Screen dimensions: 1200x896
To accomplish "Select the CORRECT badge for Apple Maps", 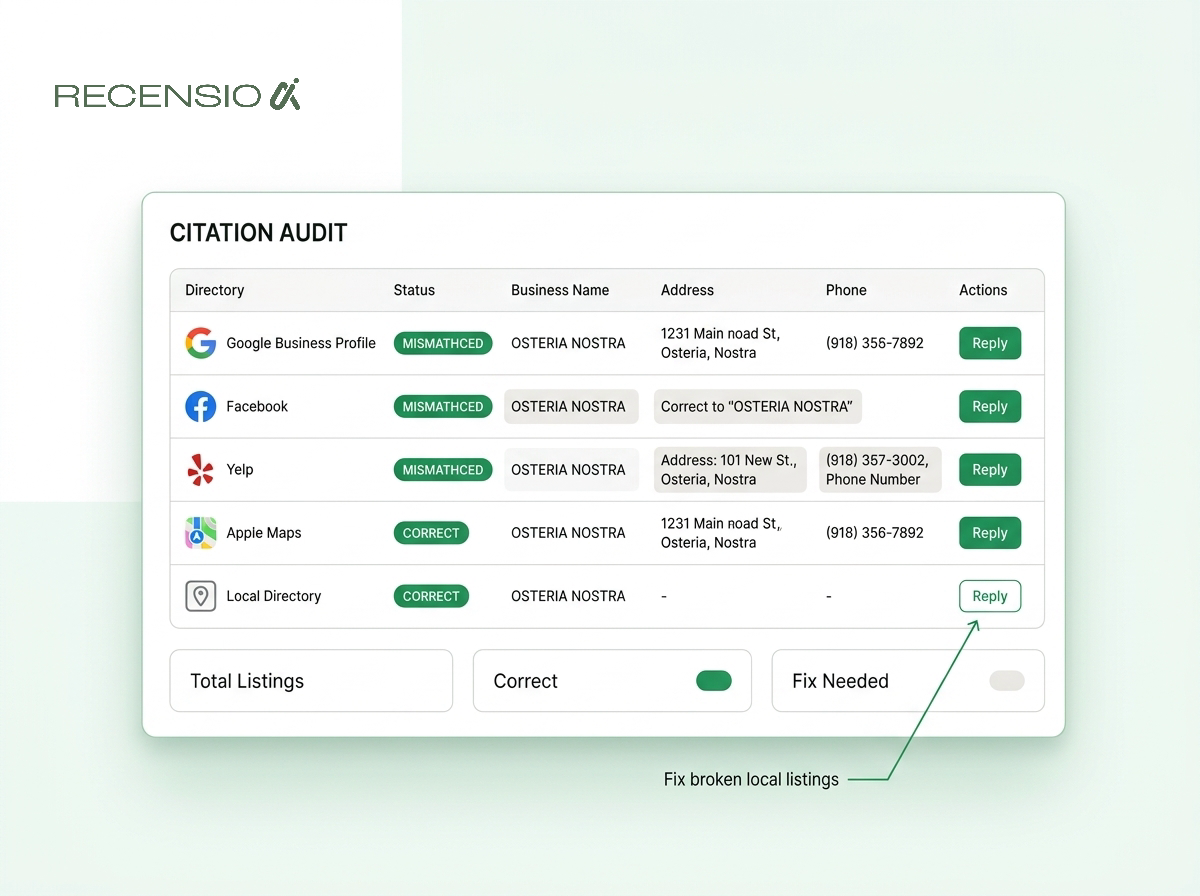I will coord(431,533).
